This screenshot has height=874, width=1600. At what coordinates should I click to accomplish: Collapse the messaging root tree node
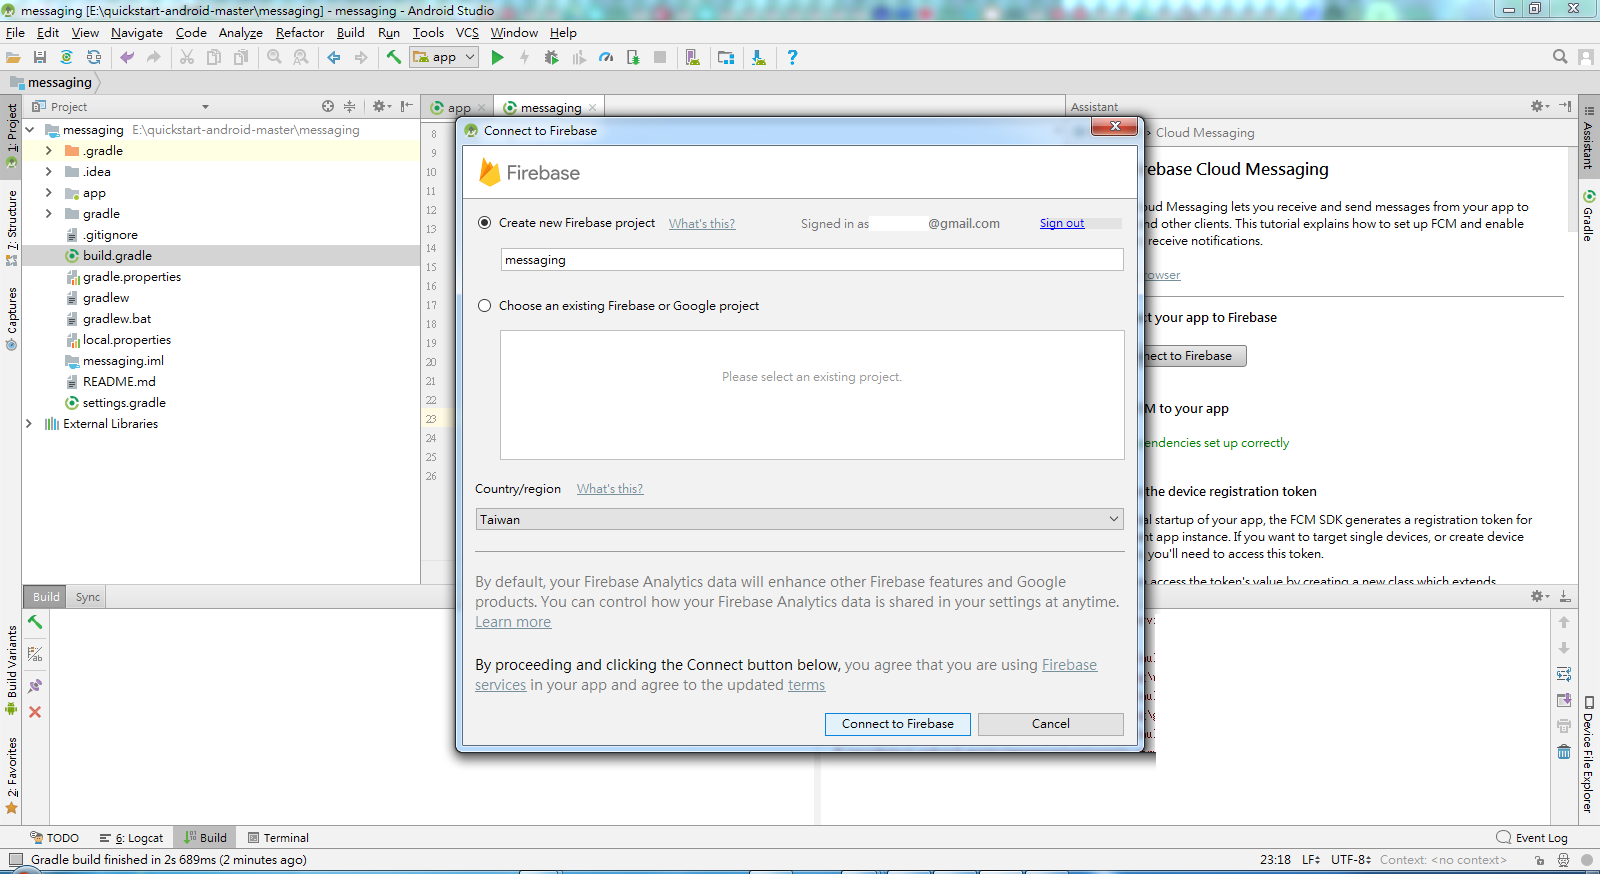click(x=30, y=130)
